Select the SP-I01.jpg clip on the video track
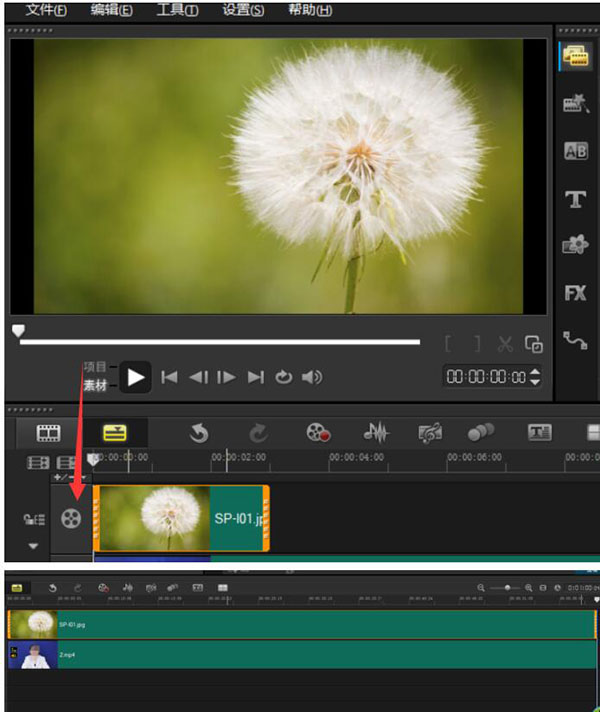 pyautogui.click(x=181, y=518)
